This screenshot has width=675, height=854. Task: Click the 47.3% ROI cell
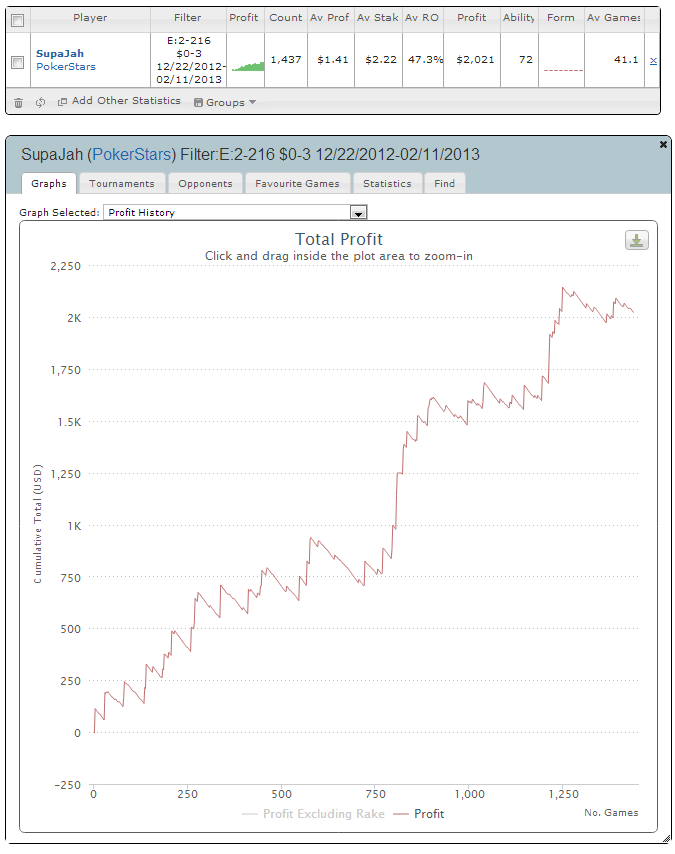(x=424, y=60)
